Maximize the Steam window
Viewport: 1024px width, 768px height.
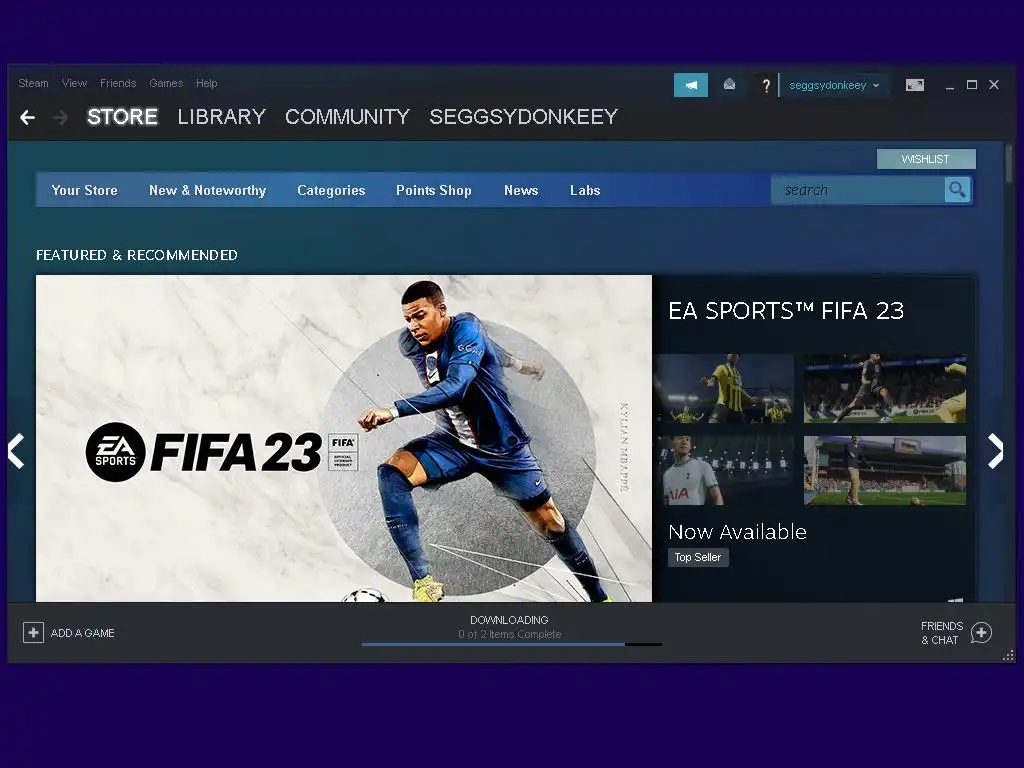(972, 85)
